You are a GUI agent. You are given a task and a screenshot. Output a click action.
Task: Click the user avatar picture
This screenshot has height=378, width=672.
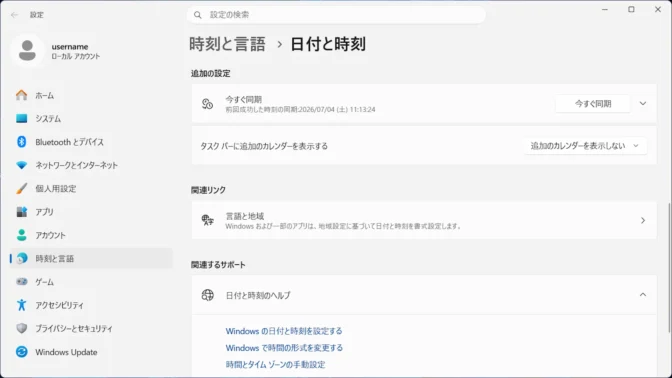tap(27, 51)
